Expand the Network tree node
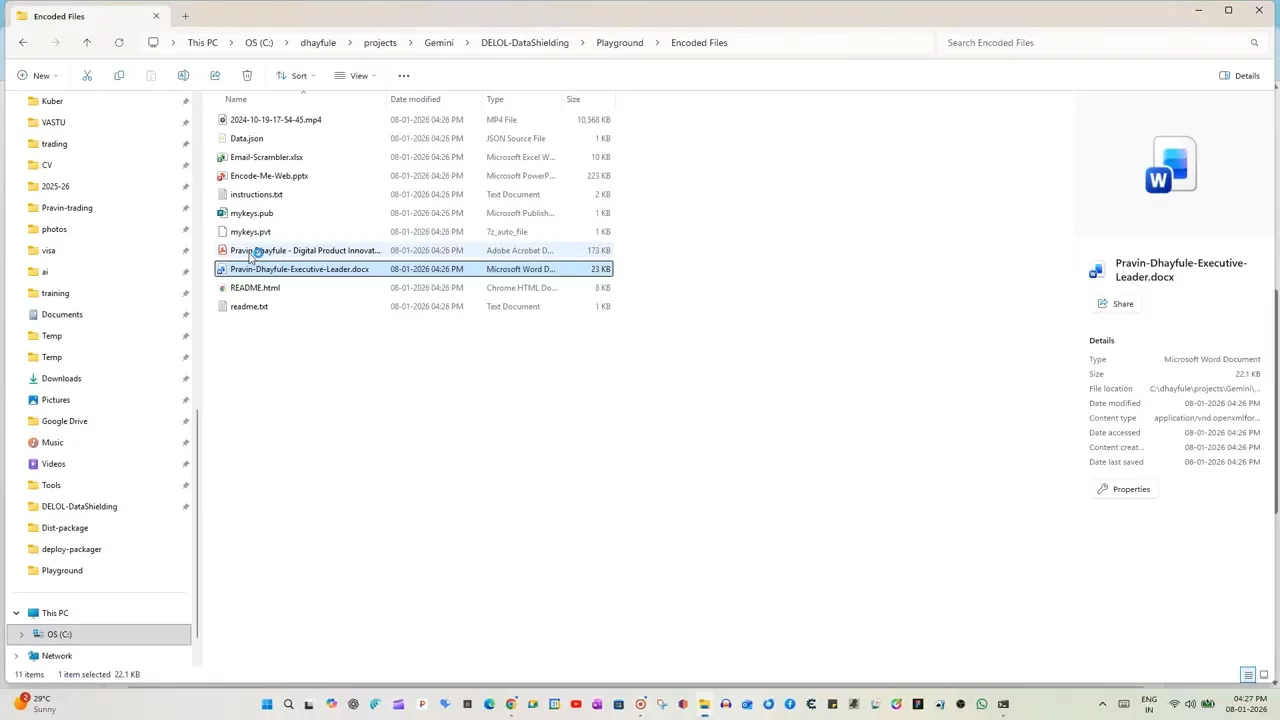Image resolution: width=1280 pixels, height=720 pixels. (16, 656)
